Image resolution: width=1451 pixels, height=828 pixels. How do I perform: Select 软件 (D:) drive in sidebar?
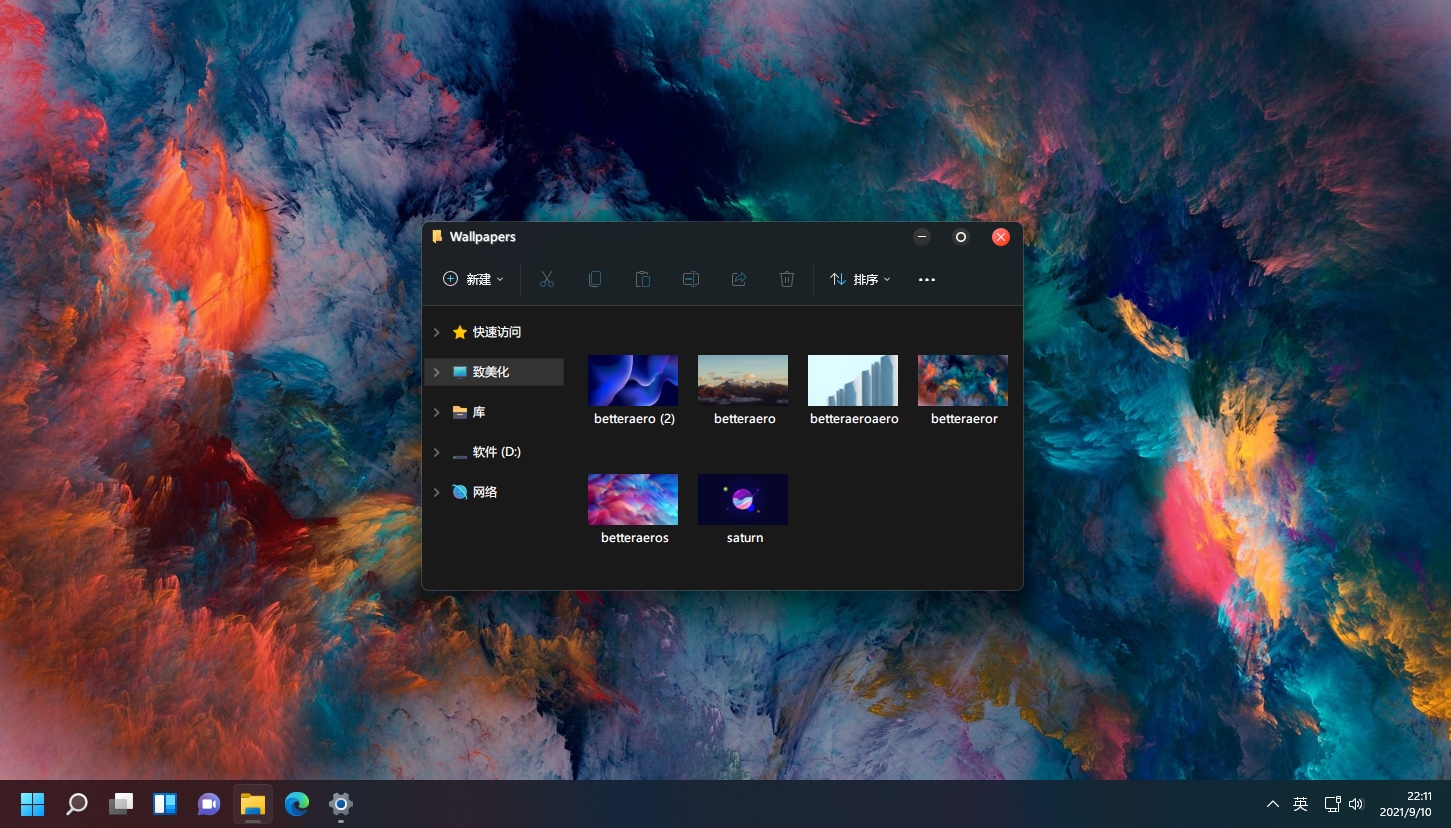point(487,452)
